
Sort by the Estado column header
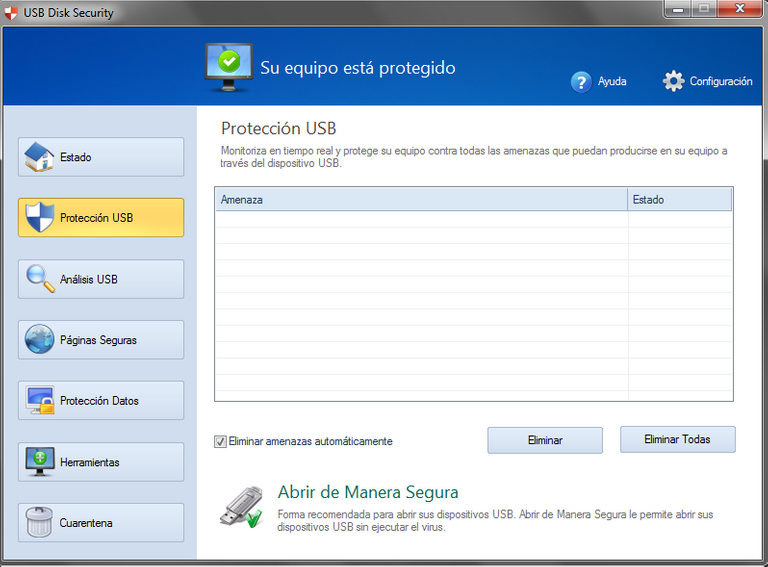pos(680,200)
